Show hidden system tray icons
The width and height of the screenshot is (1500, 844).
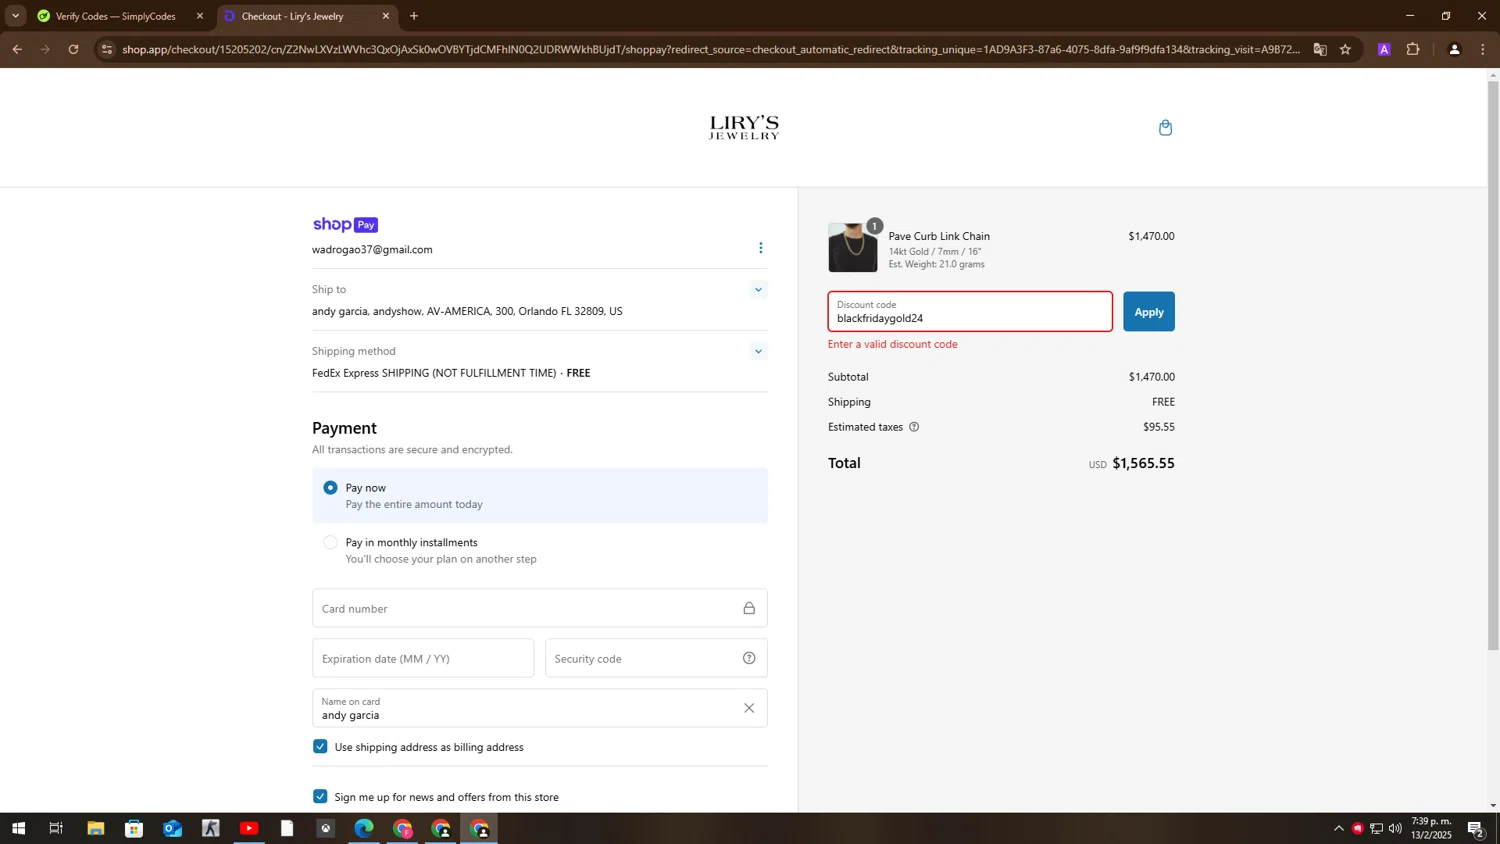point(1338,828)
